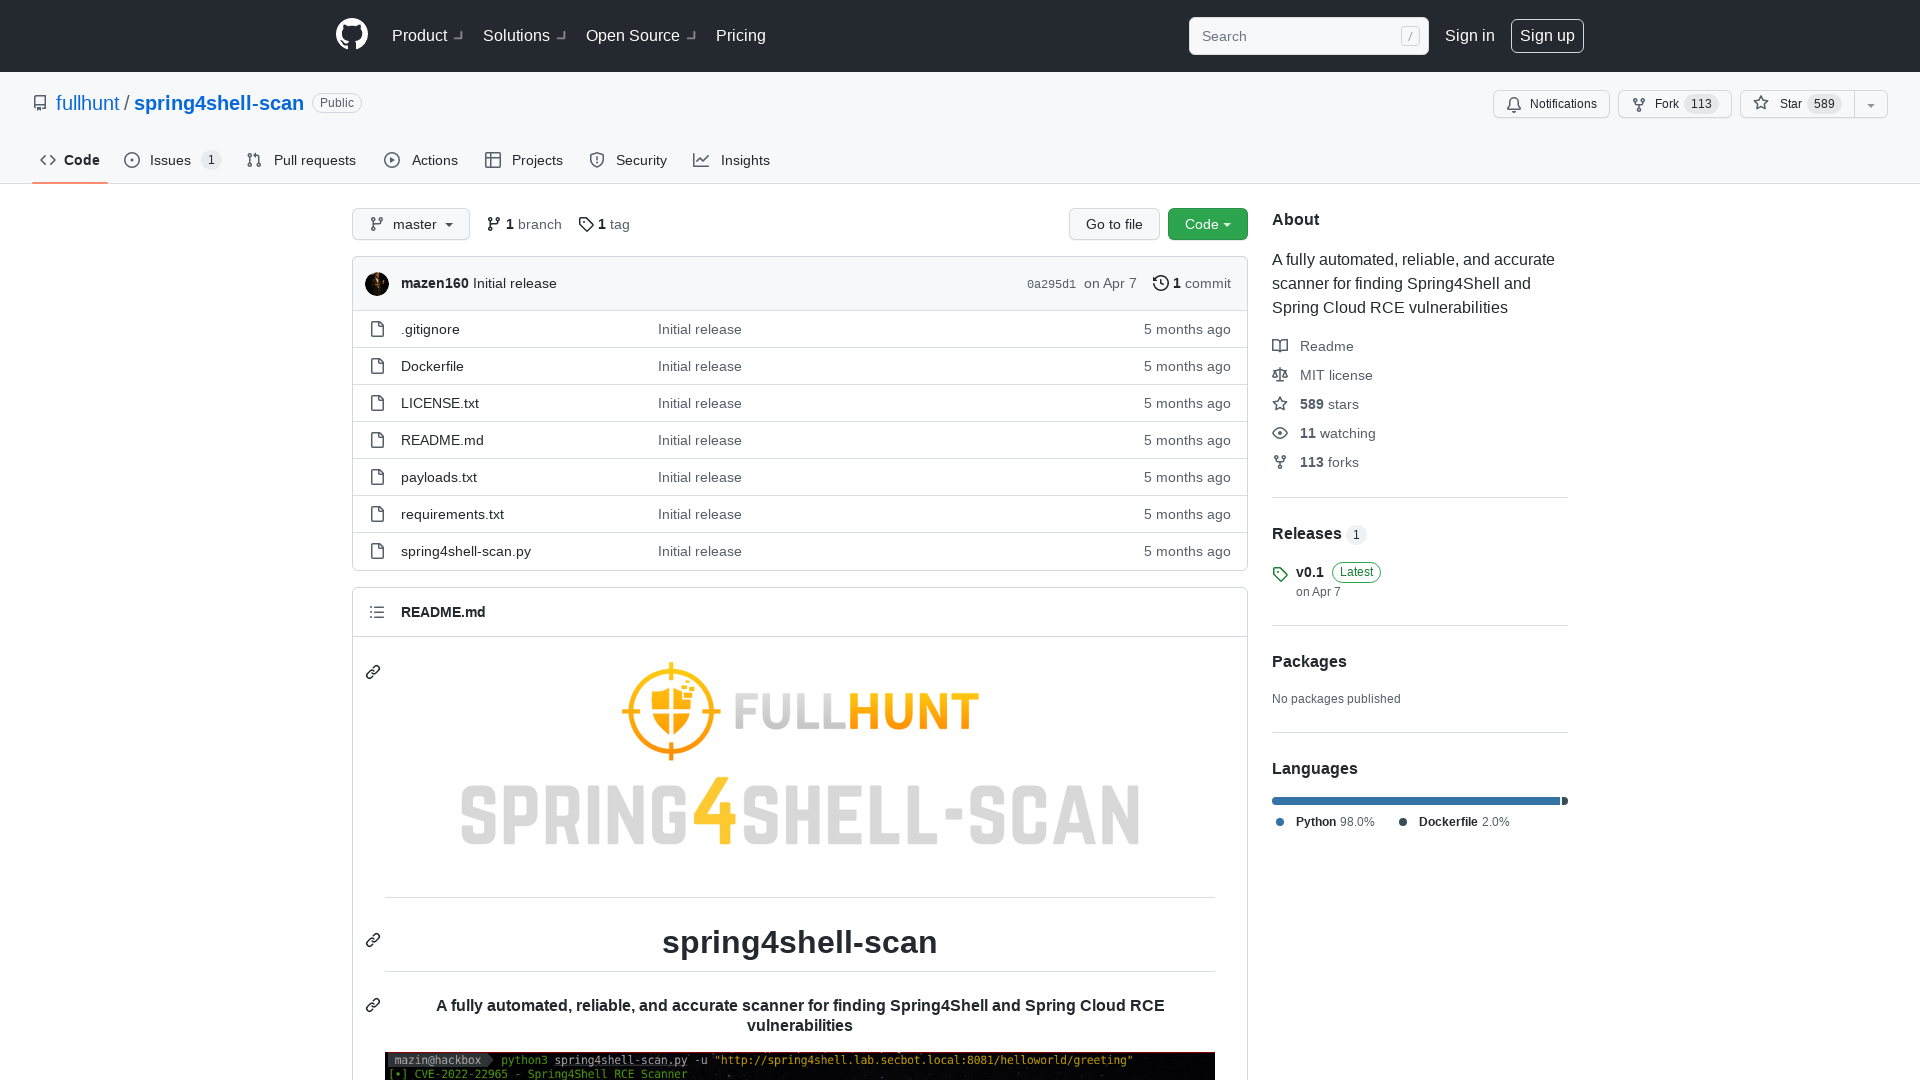
Task: Click the Python segment of the language bar
Action: point(1416,801)
